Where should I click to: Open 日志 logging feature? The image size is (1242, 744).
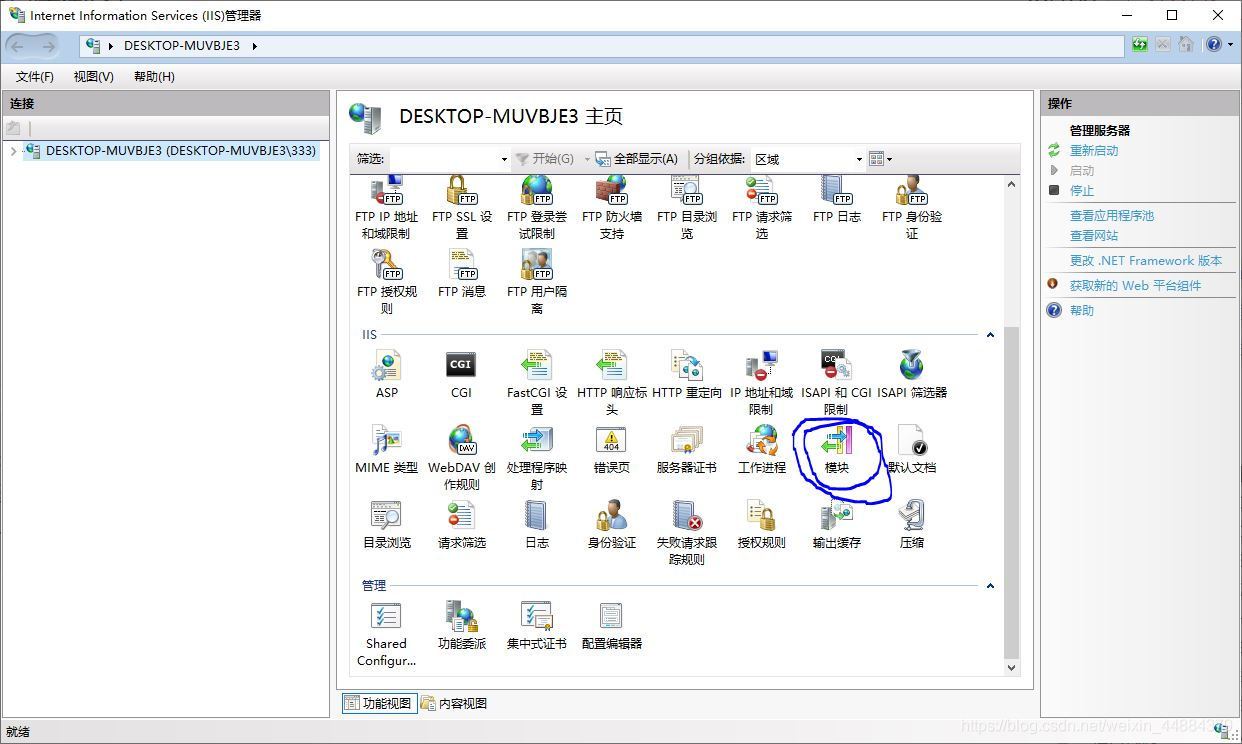click(536, 524)
